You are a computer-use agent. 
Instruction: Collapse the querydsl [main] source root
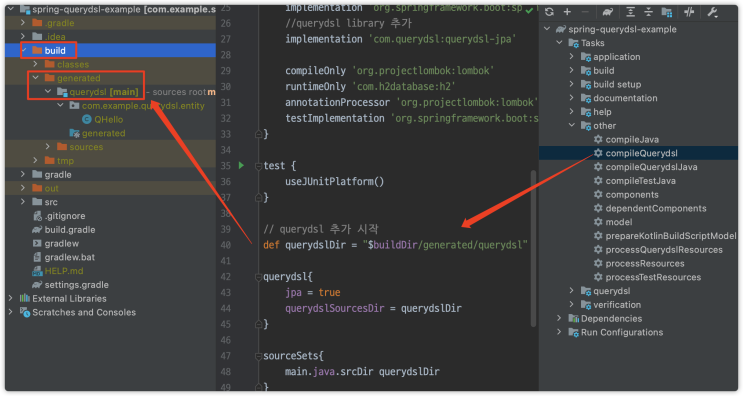47,91
